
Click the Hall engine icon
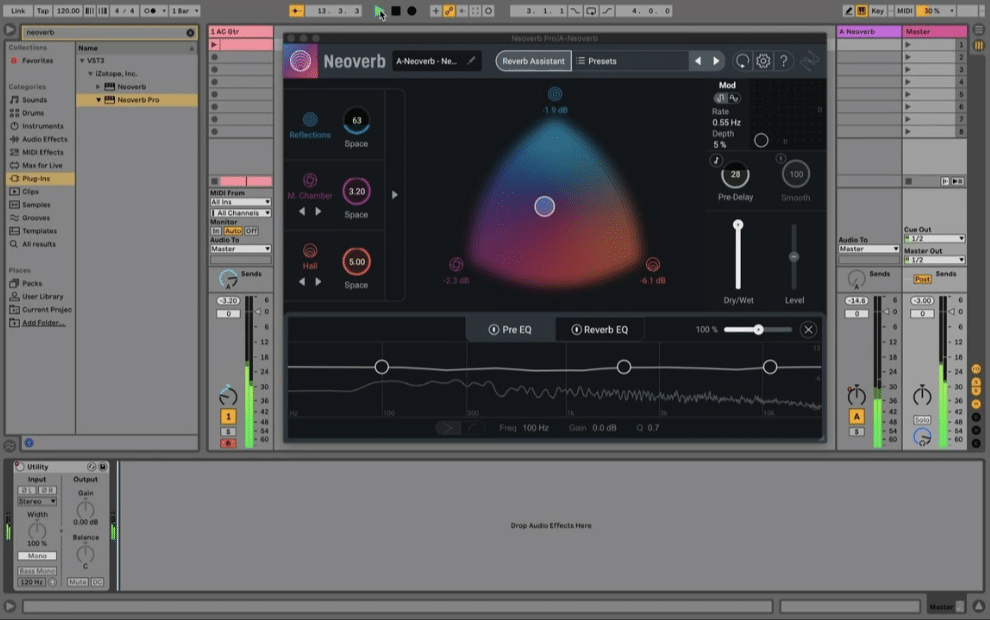pos(309,251)
